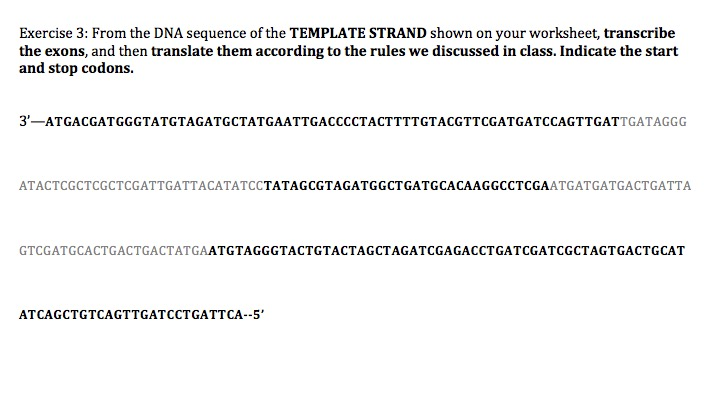Viewport: 723px width, 400px height.
Task: Click 'shown on your worksheet' text
Action: point(515,33)
